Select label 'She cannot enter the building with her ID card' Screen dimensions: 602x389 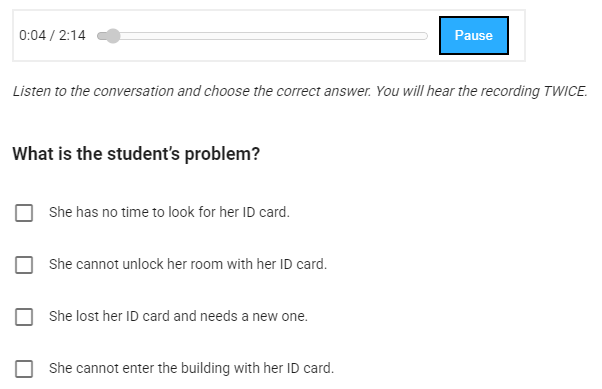pos(191,368)
